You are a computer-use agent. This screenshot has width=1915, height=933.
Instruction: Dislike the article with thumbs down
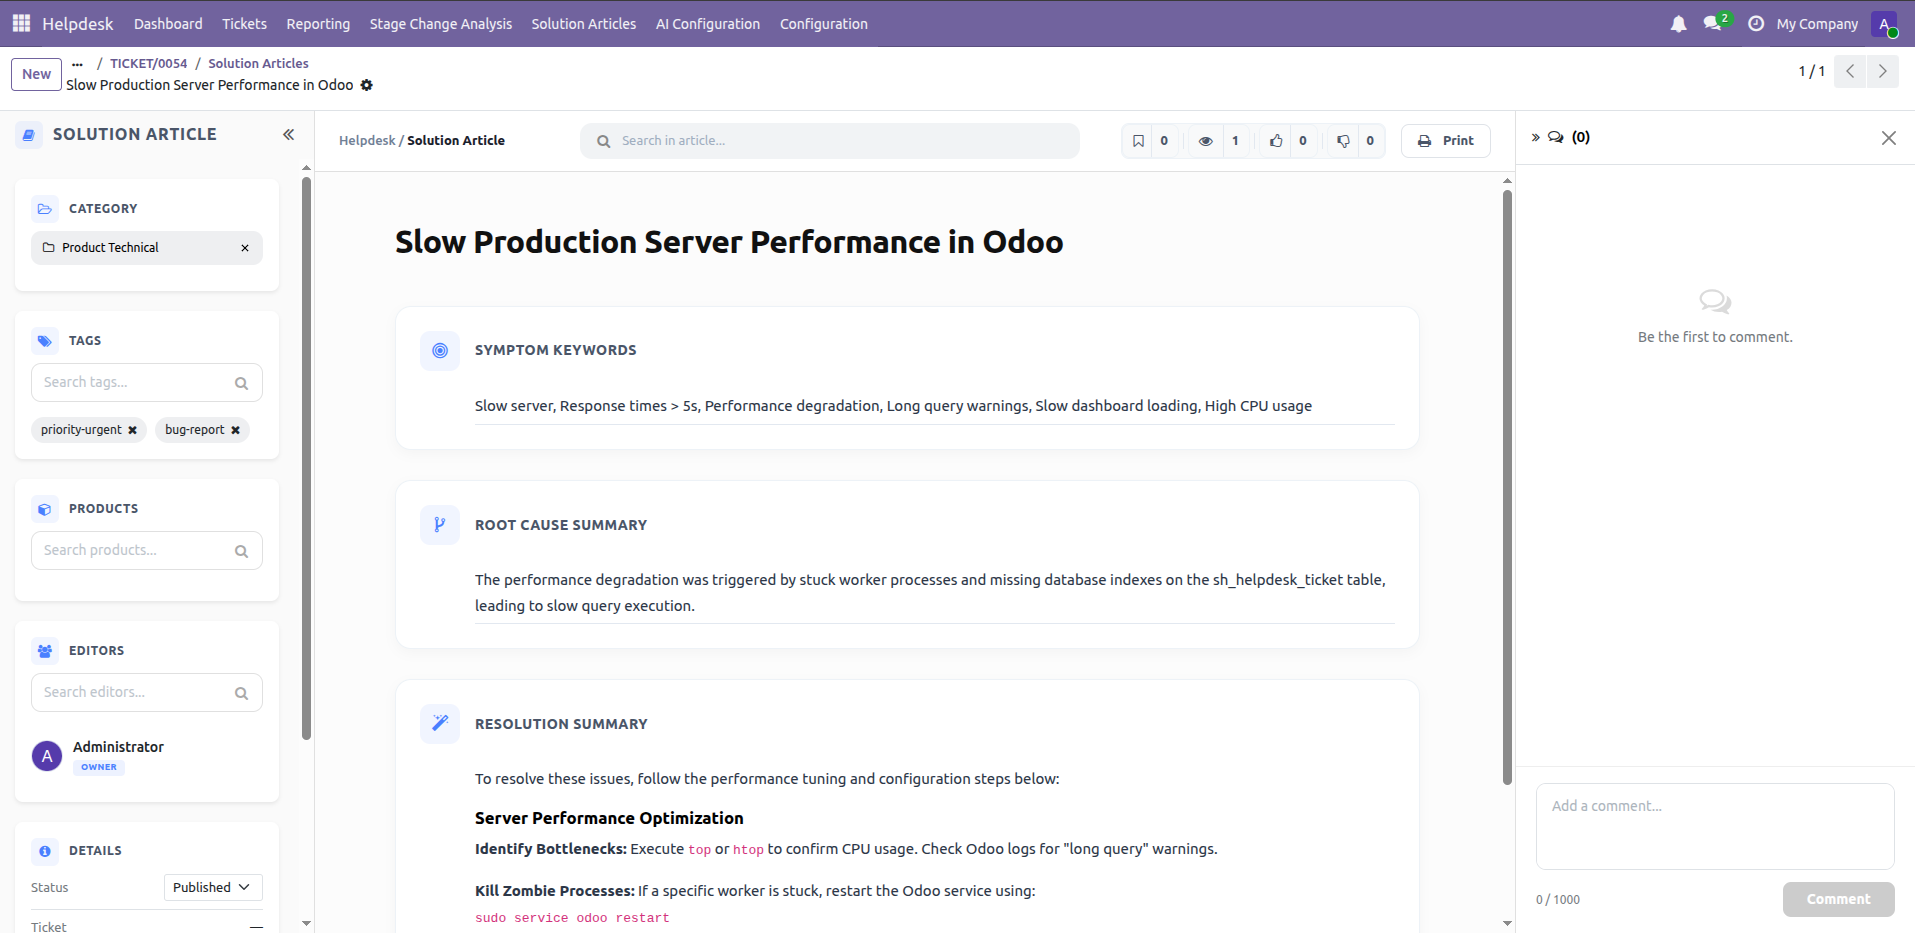point(1343,141)
